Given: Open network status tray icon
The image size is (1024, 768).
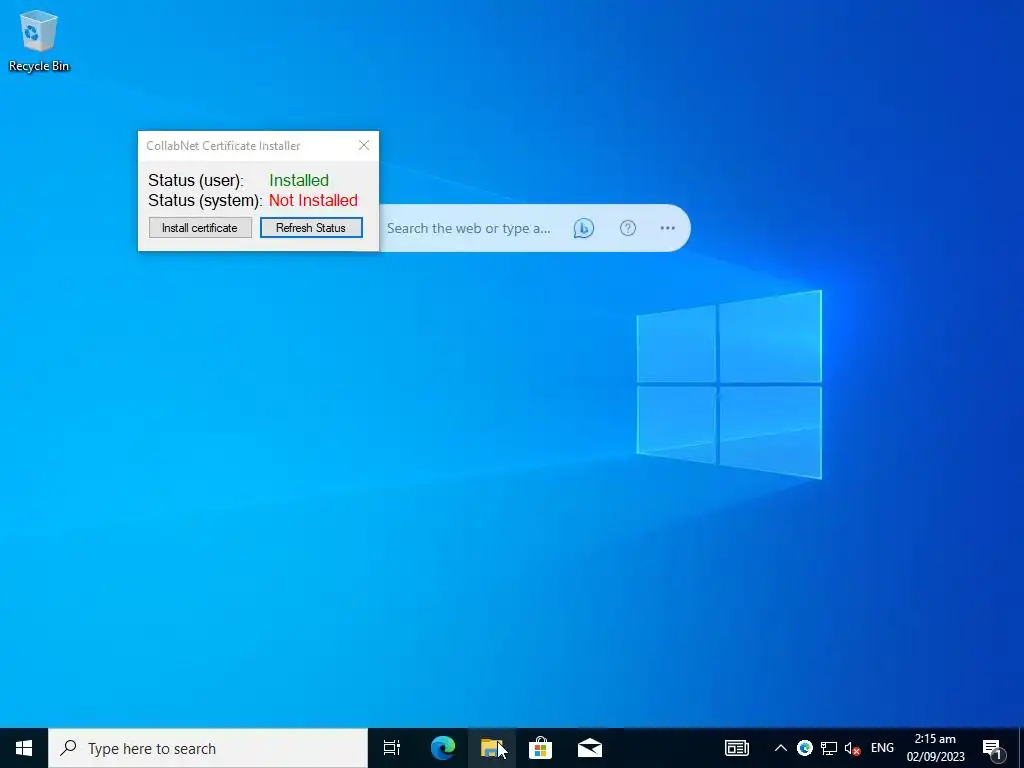Looking at the screenshot, I should click(829, 748).
